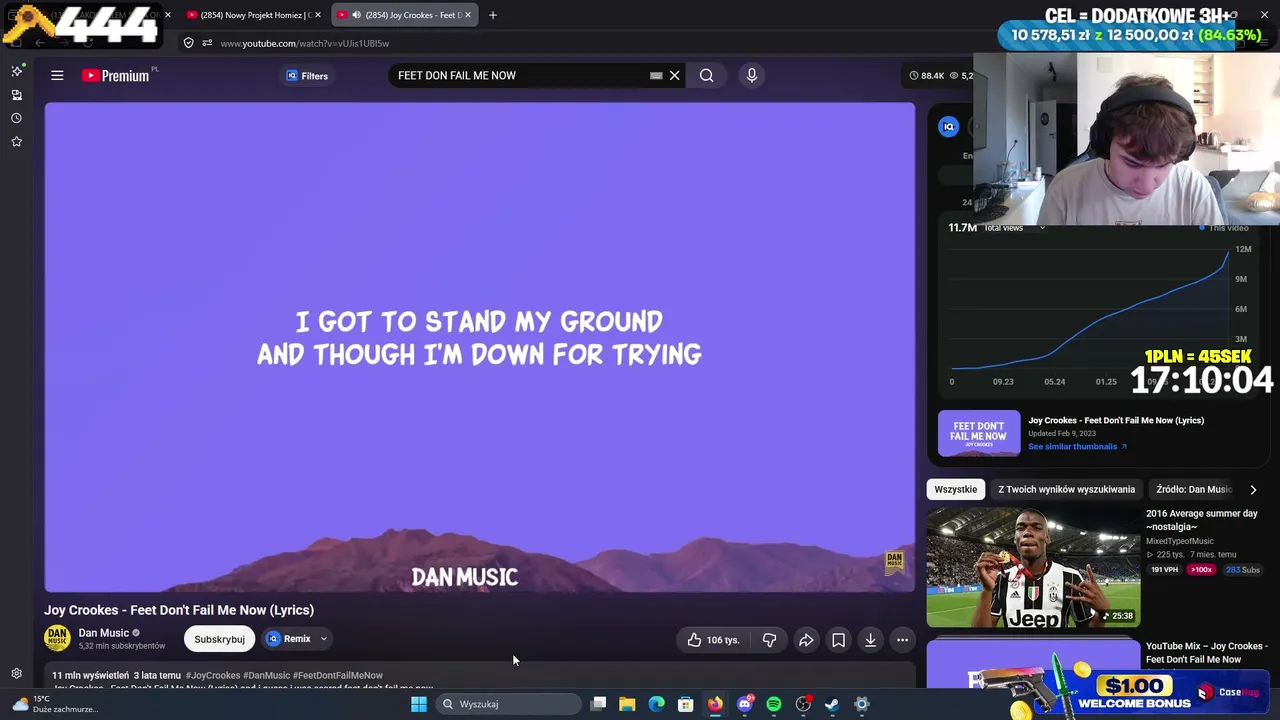Open the vidIQ Filters button
The image size is (1280, 720).
click(307, 76)
